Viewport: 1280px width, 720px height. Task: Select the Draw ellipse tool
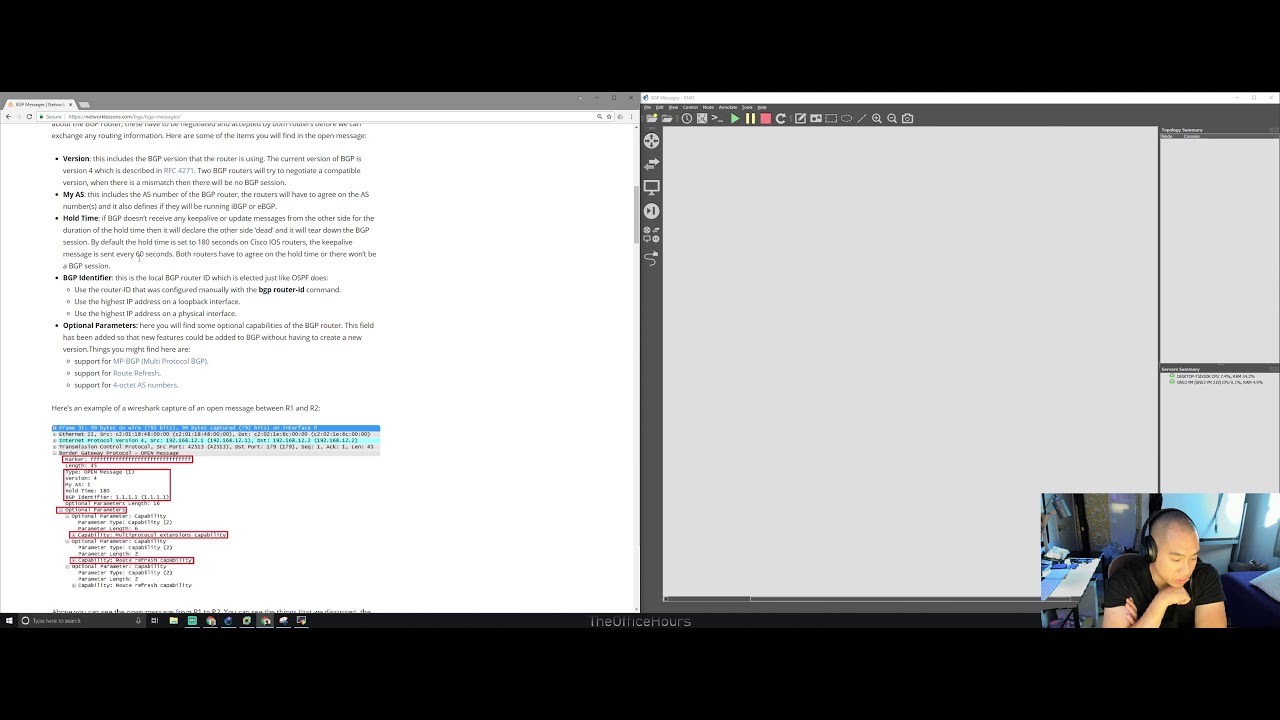click(x=846, y=118)
